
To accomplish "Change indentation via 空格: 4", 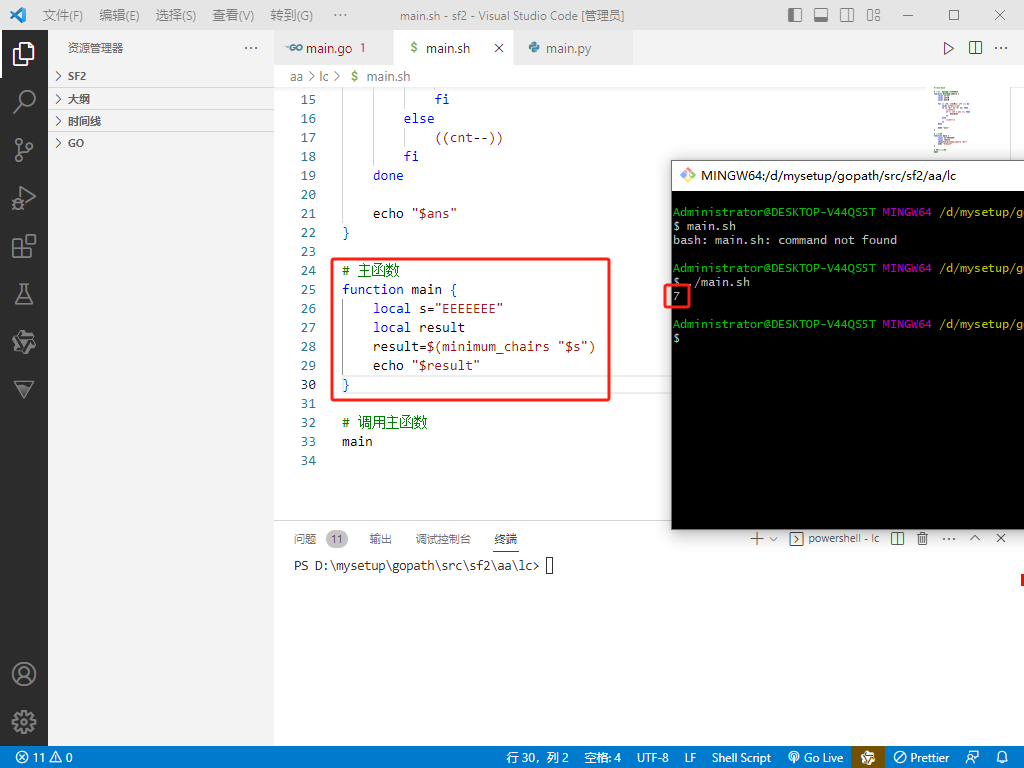I will [x=602, y=758].
